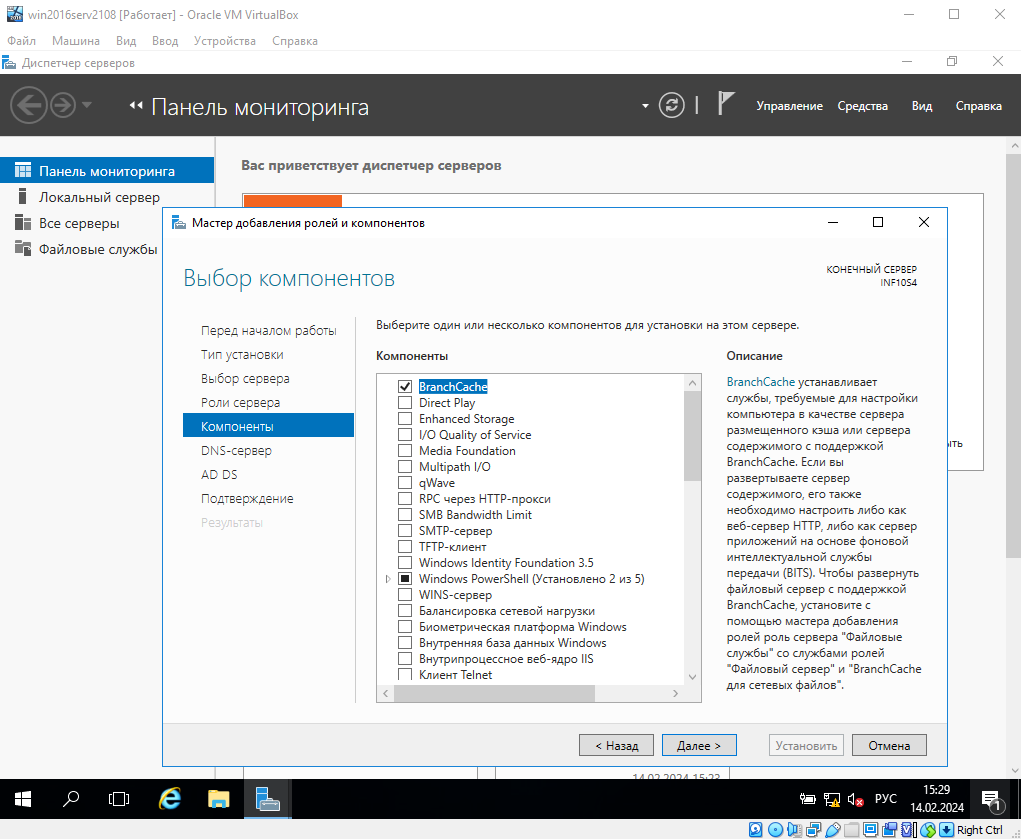
Task: Click Файловые службы sidebar icon
Action: [x=23, y=249]
